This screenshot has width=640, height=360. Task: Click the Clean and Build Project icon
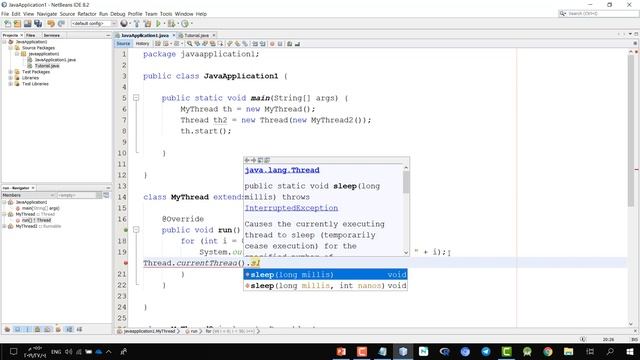point(147,24)
